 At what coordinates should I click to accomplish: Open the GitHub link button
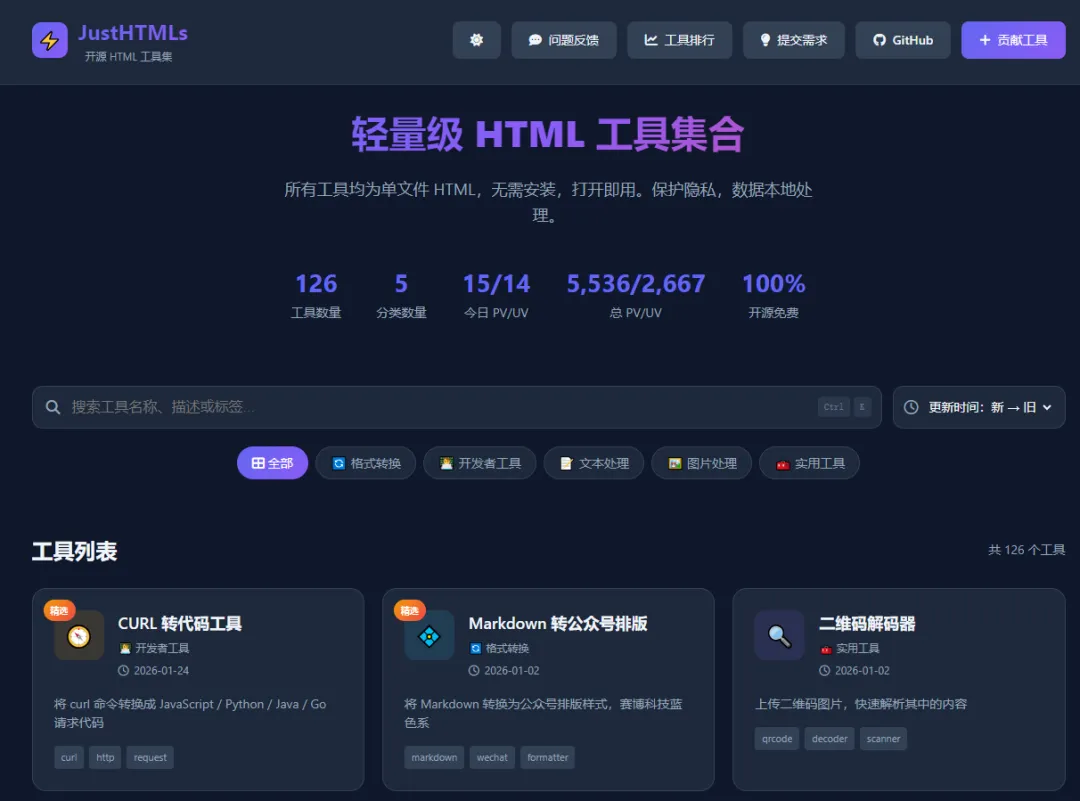pyautogui.click(x=902, y=40)
